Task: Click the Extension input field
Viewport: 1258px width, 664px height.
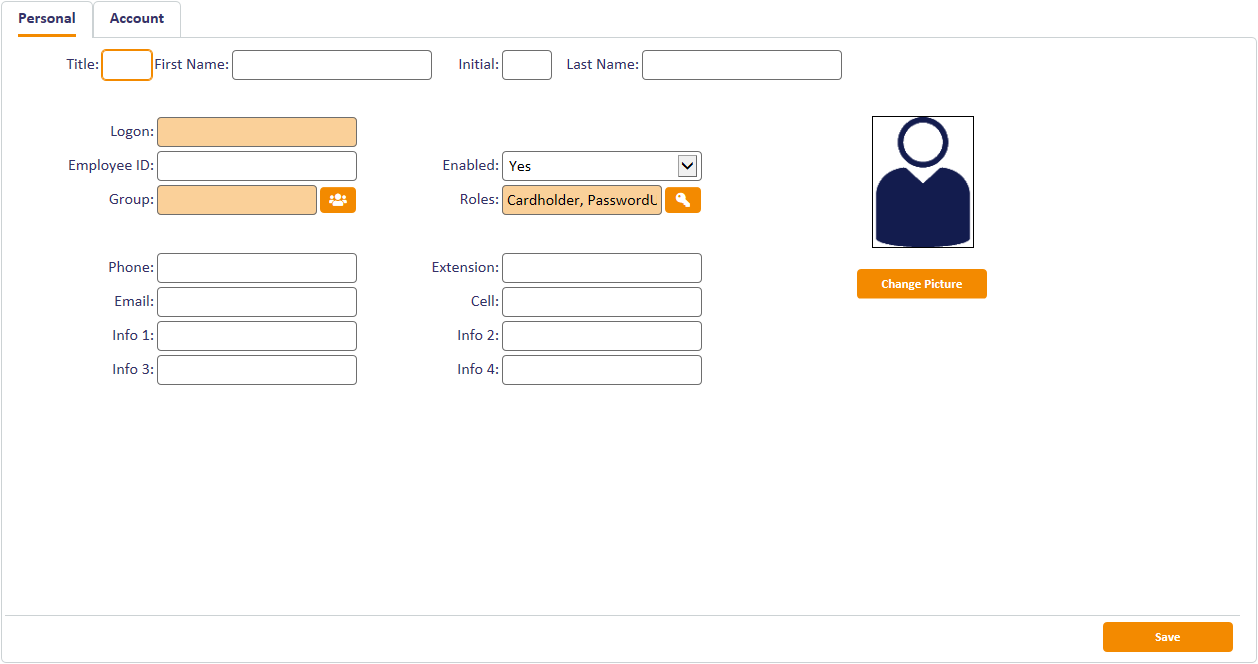Action: point(601,268)
